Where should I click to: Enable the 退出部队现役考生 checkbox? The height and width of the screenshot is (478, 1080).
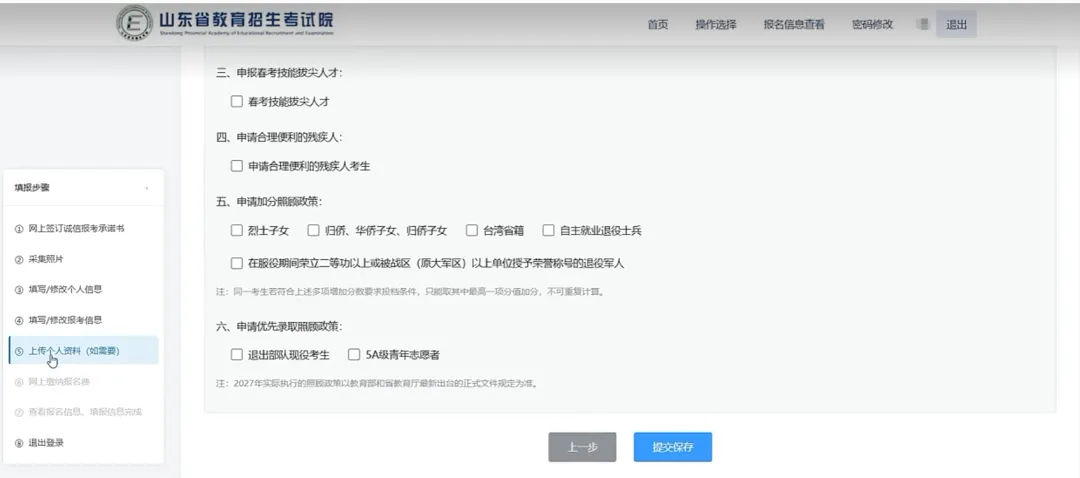[237, 355]
